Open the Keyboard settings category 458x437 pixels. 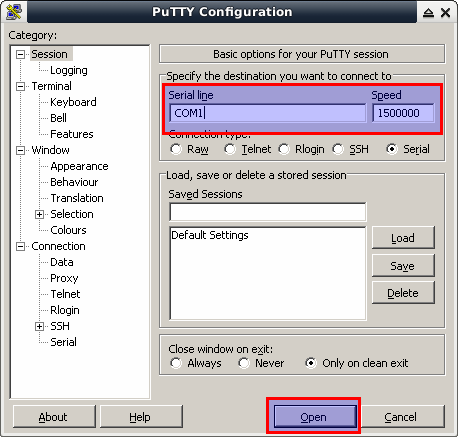tap(73, 102)
